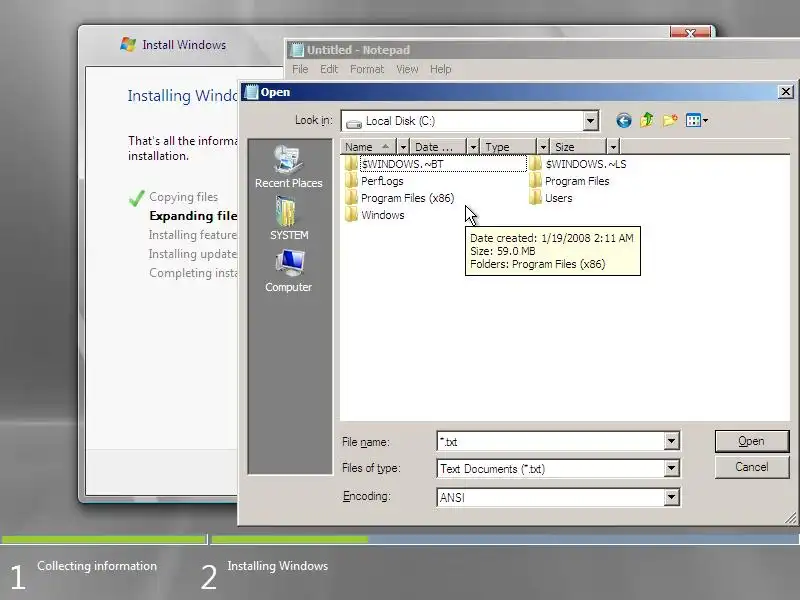
Task: Open the Size column filter arrow
Action: click(613, 147)
